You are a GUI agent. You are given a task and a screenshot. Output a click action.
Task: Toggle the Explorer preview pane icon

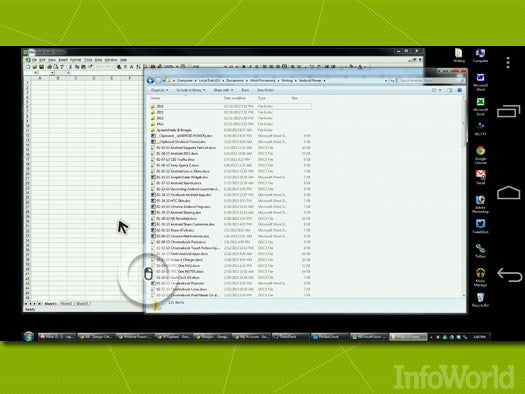[x=449, y=90]
